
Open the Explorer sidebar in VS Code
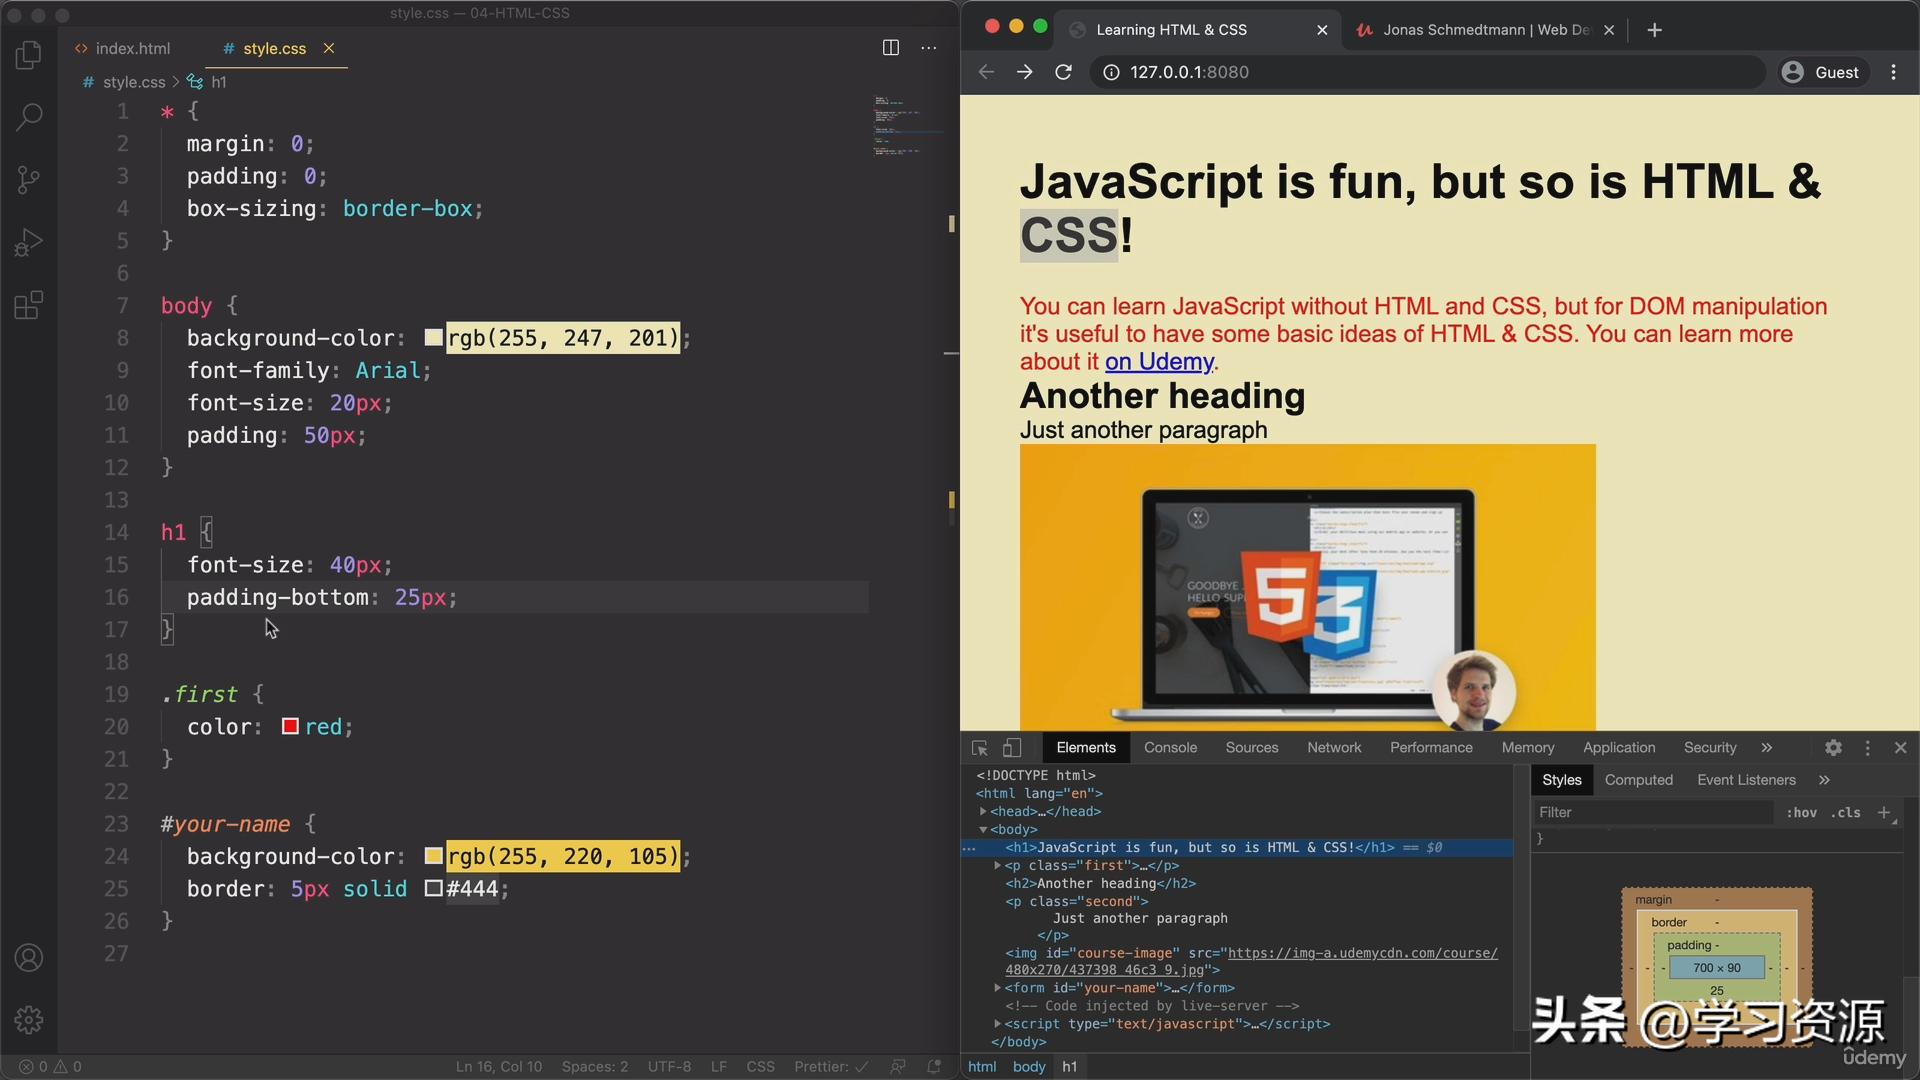coord(28,55)
